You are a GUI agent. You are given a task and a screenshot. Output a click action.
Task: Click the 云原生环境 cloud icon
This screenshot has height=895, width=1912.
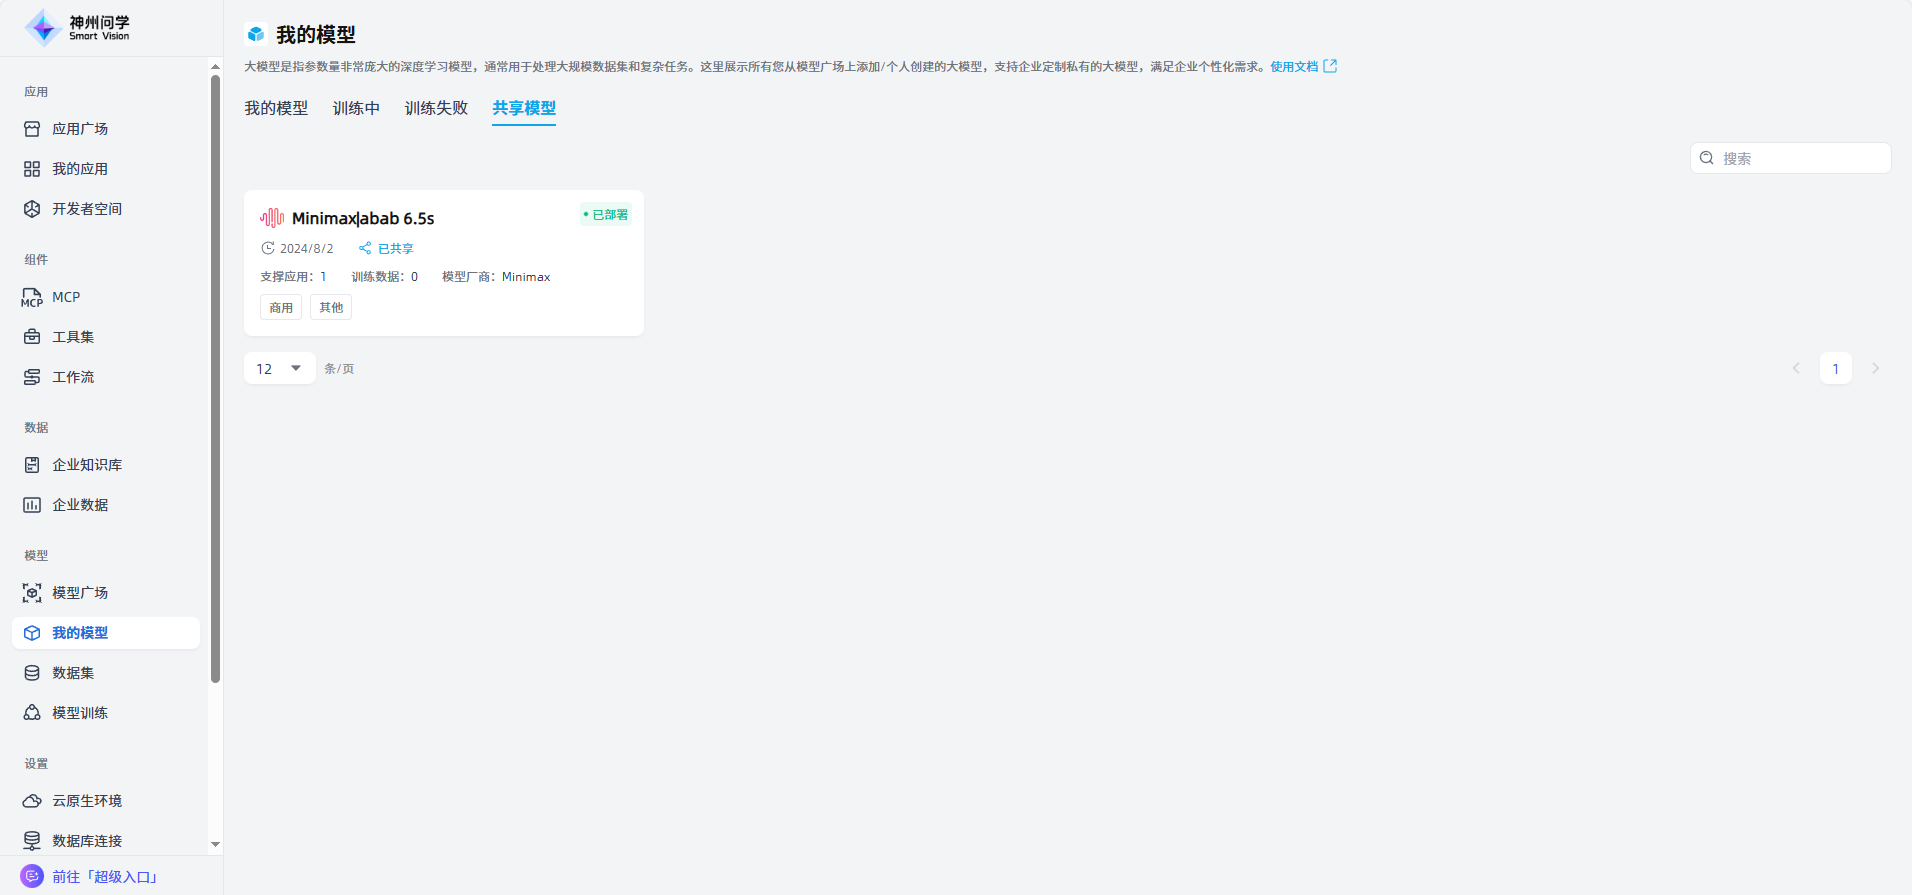coord(32,801)
